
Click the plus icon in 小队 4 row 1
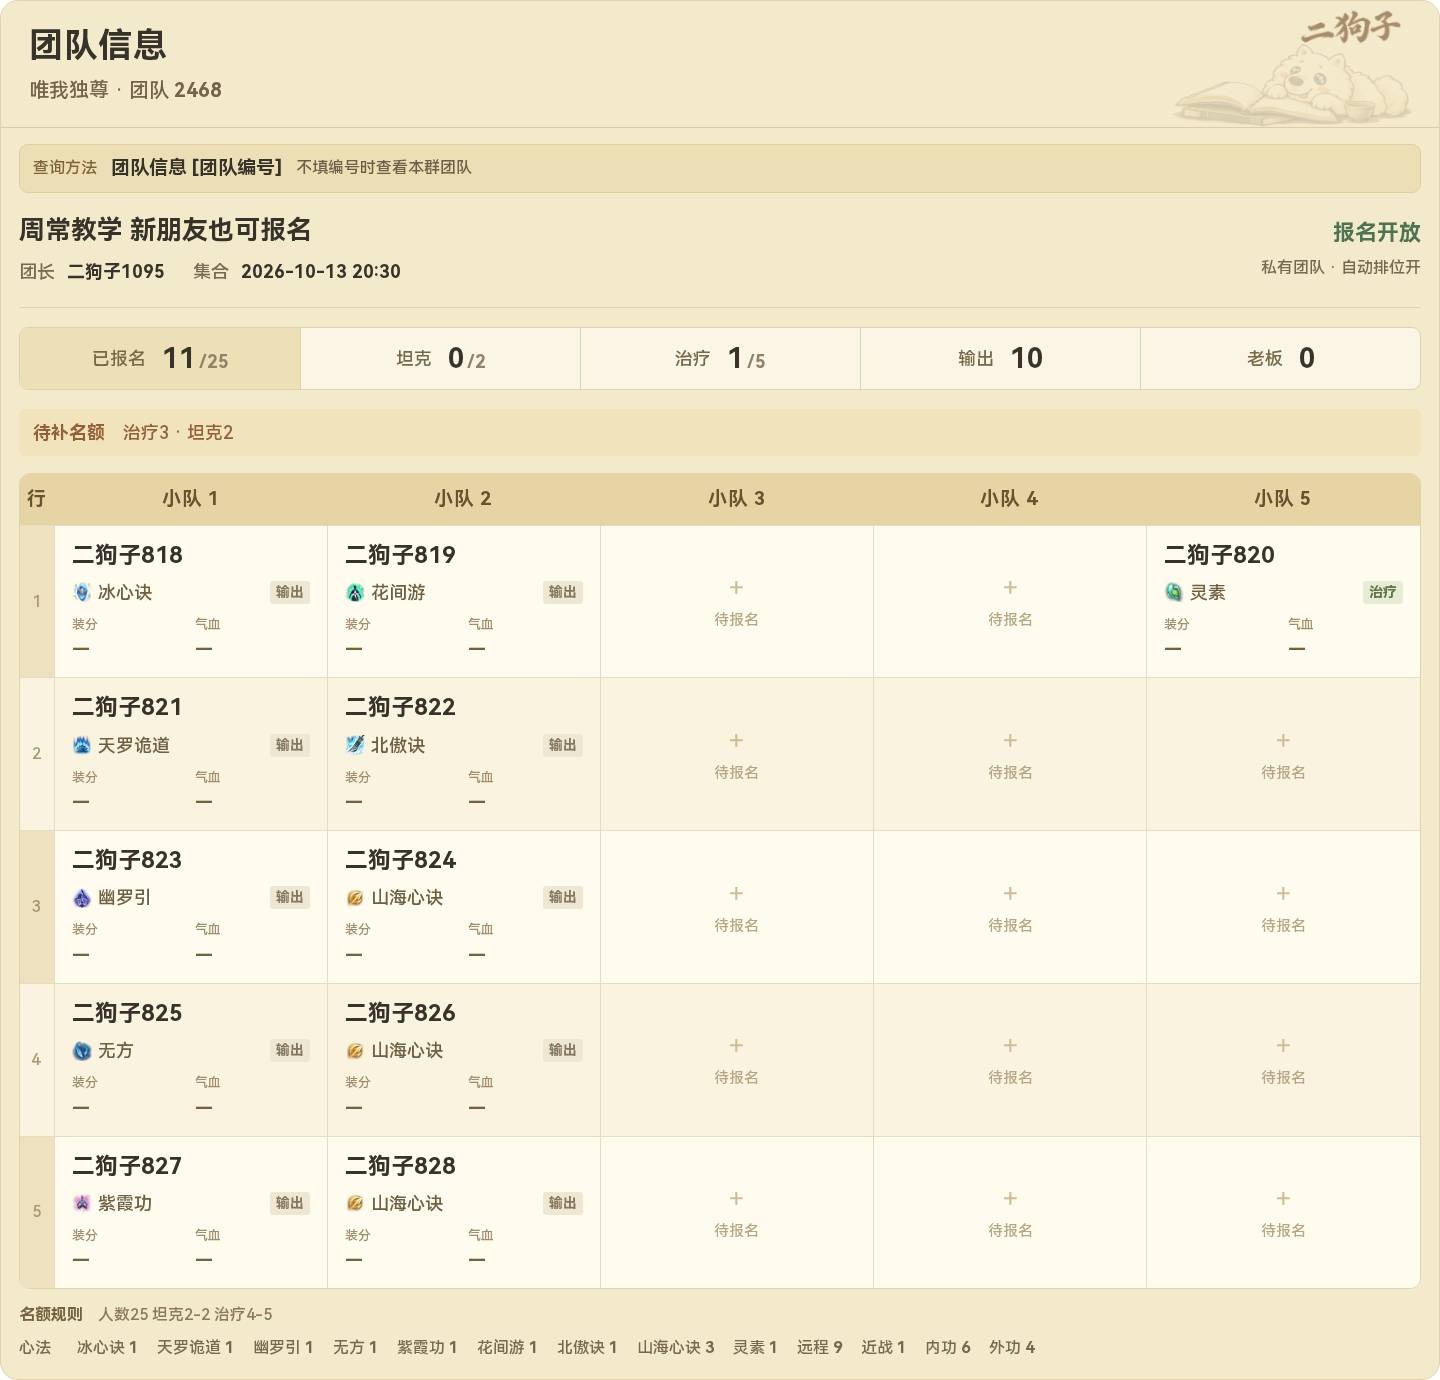[x=1010, y=587]
